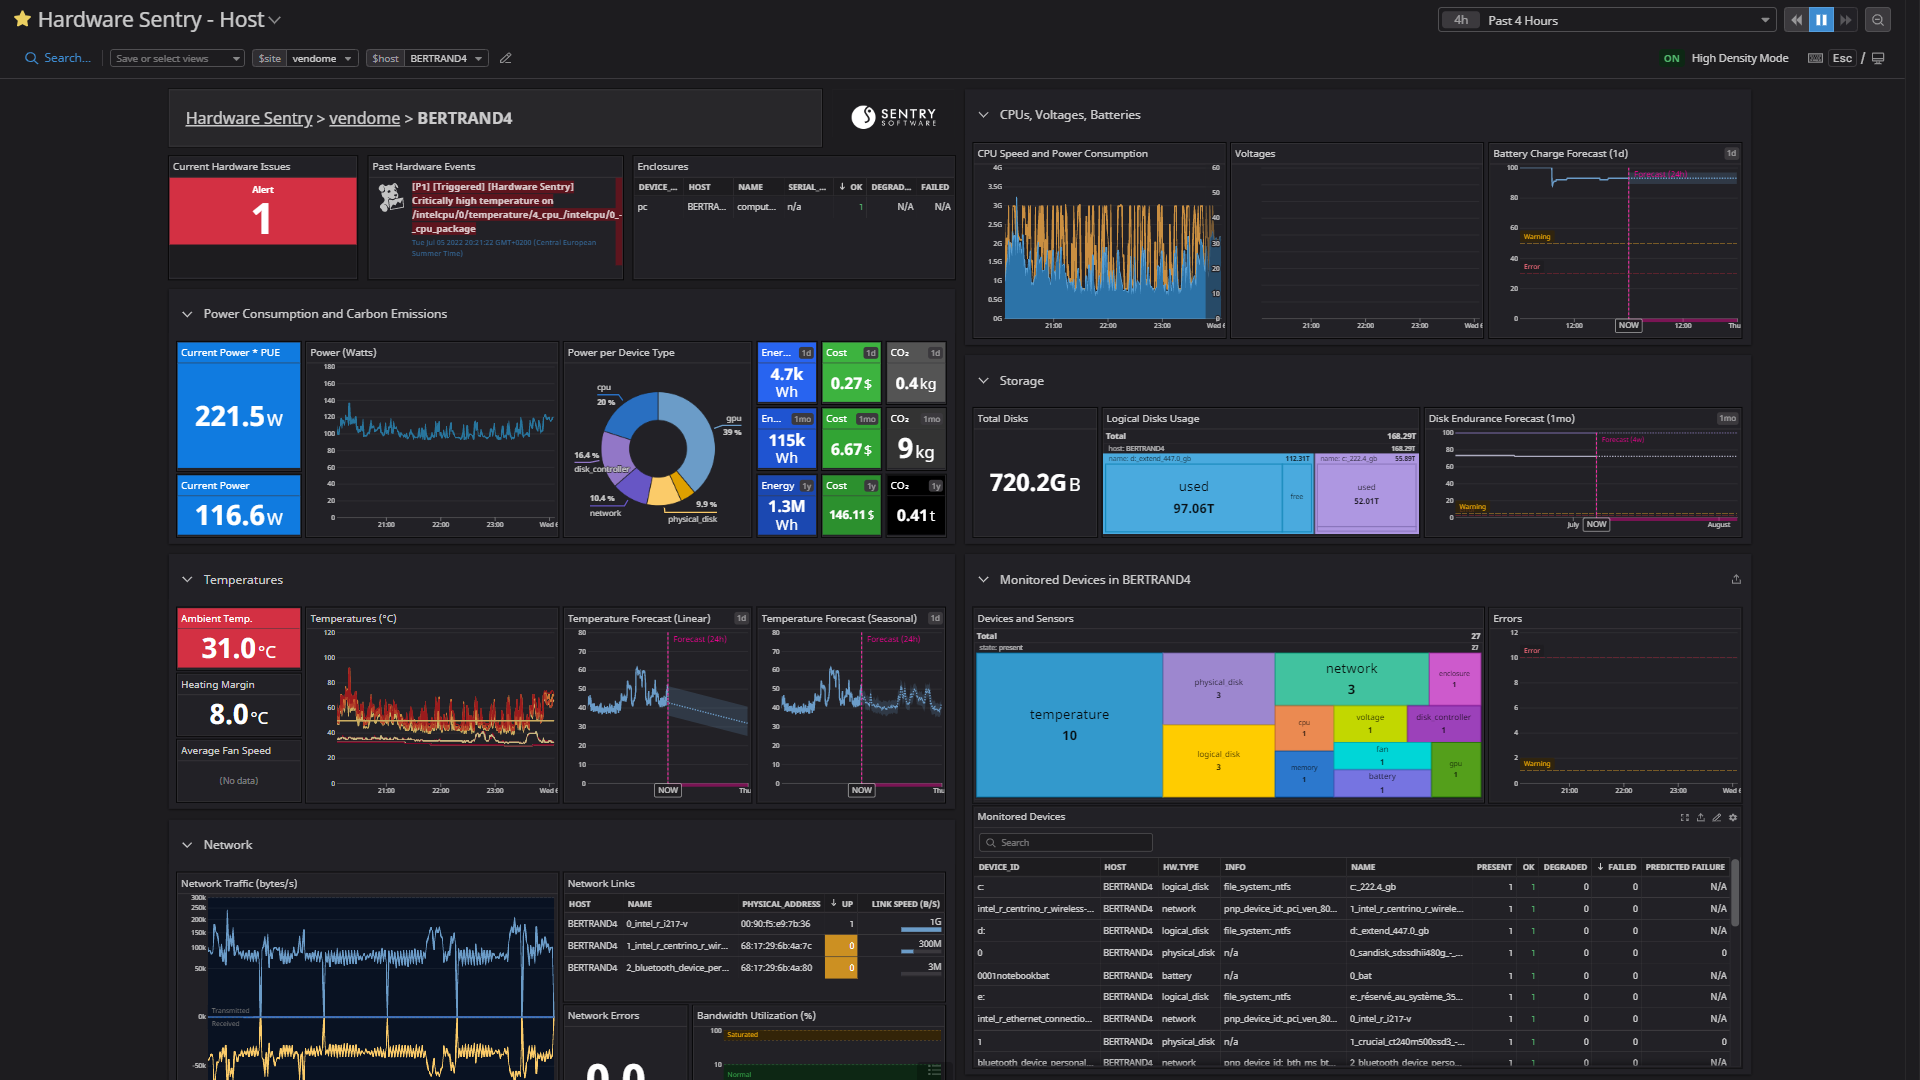This screenshot has width=1920, height=1080.
Task: Open the Monitored Devices panel settings gear
Action: pyautogui.click(x=1732, y=817)
